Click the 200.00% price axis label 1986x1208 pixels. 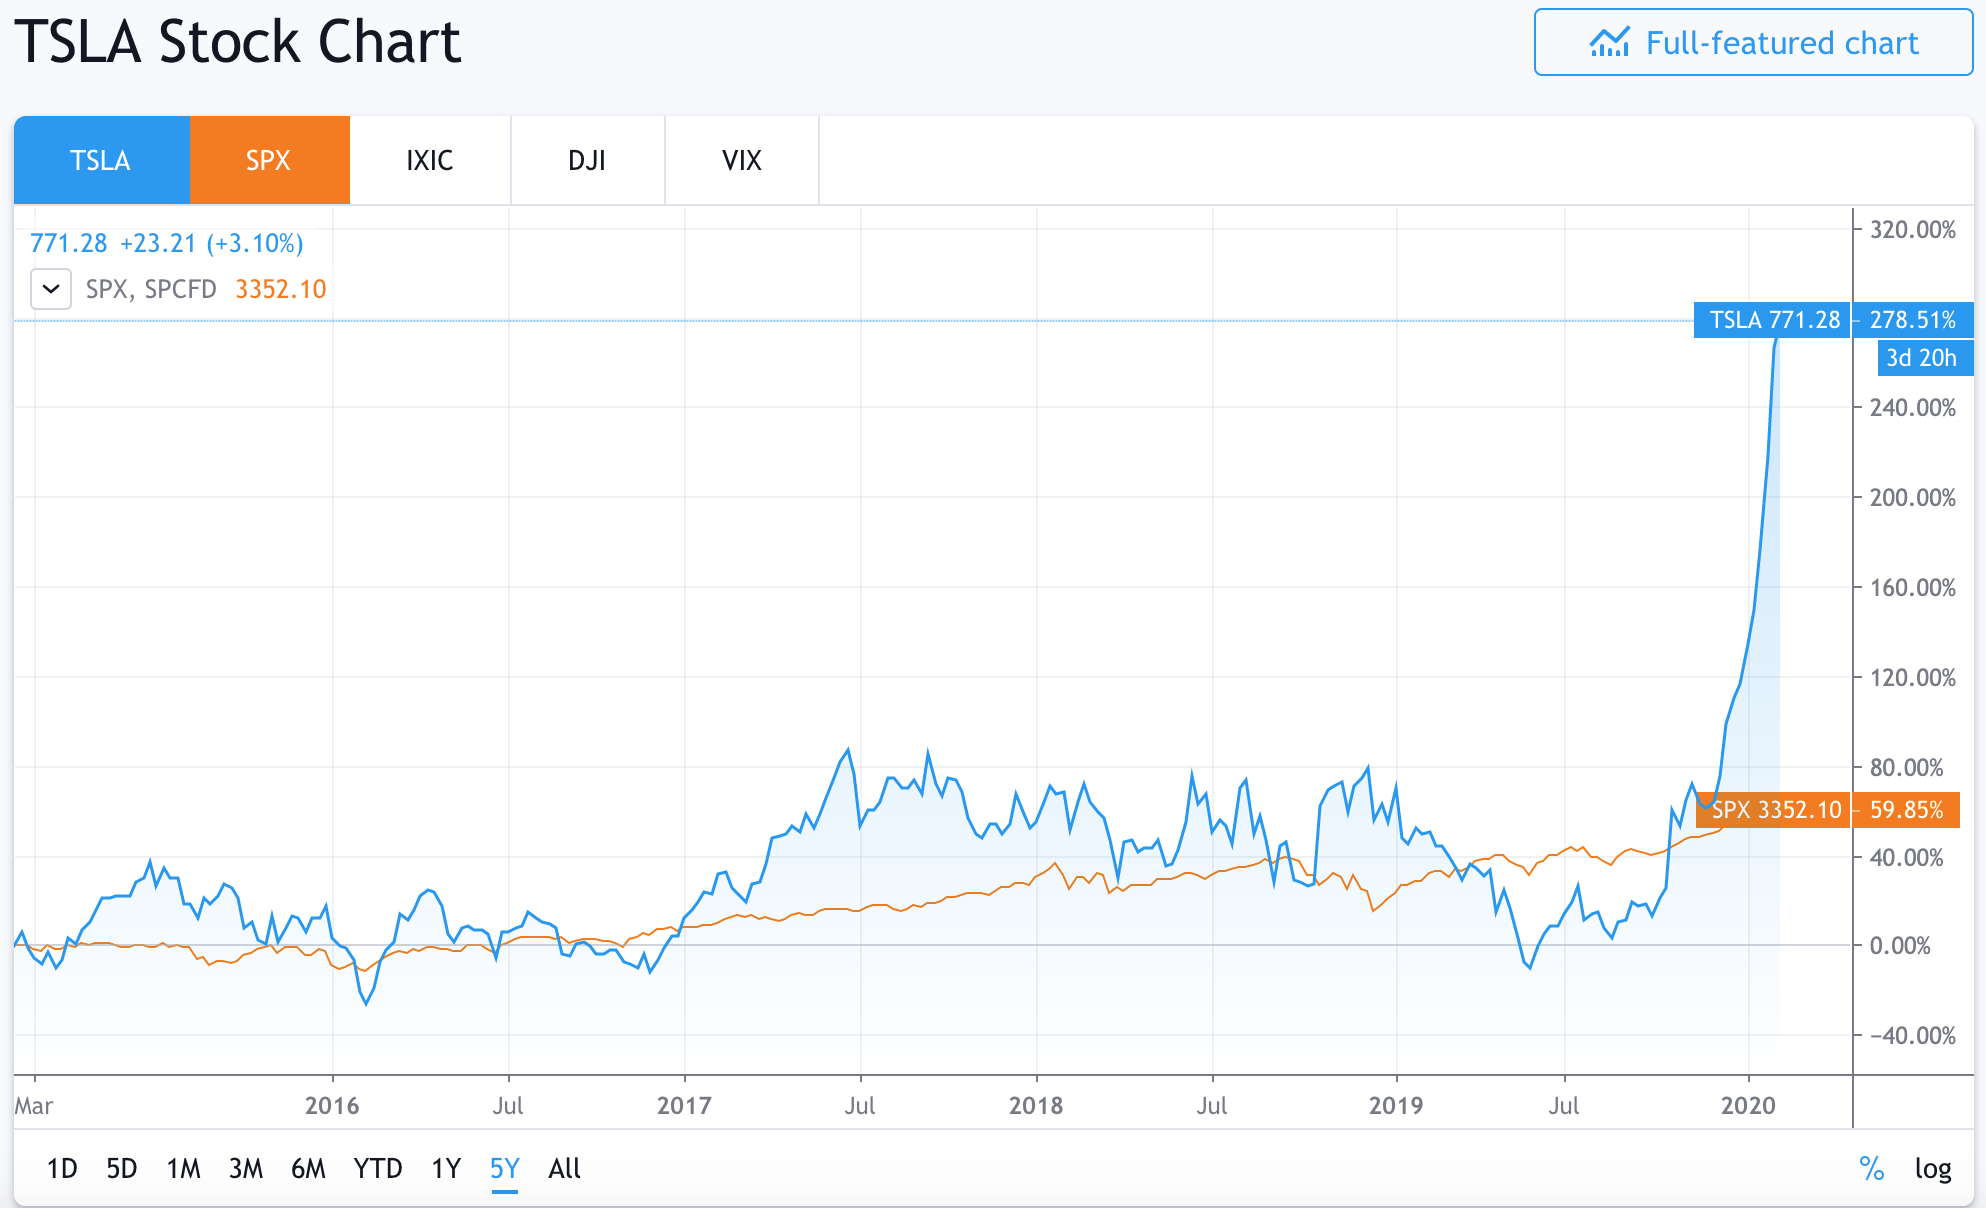click(1913, 497)
